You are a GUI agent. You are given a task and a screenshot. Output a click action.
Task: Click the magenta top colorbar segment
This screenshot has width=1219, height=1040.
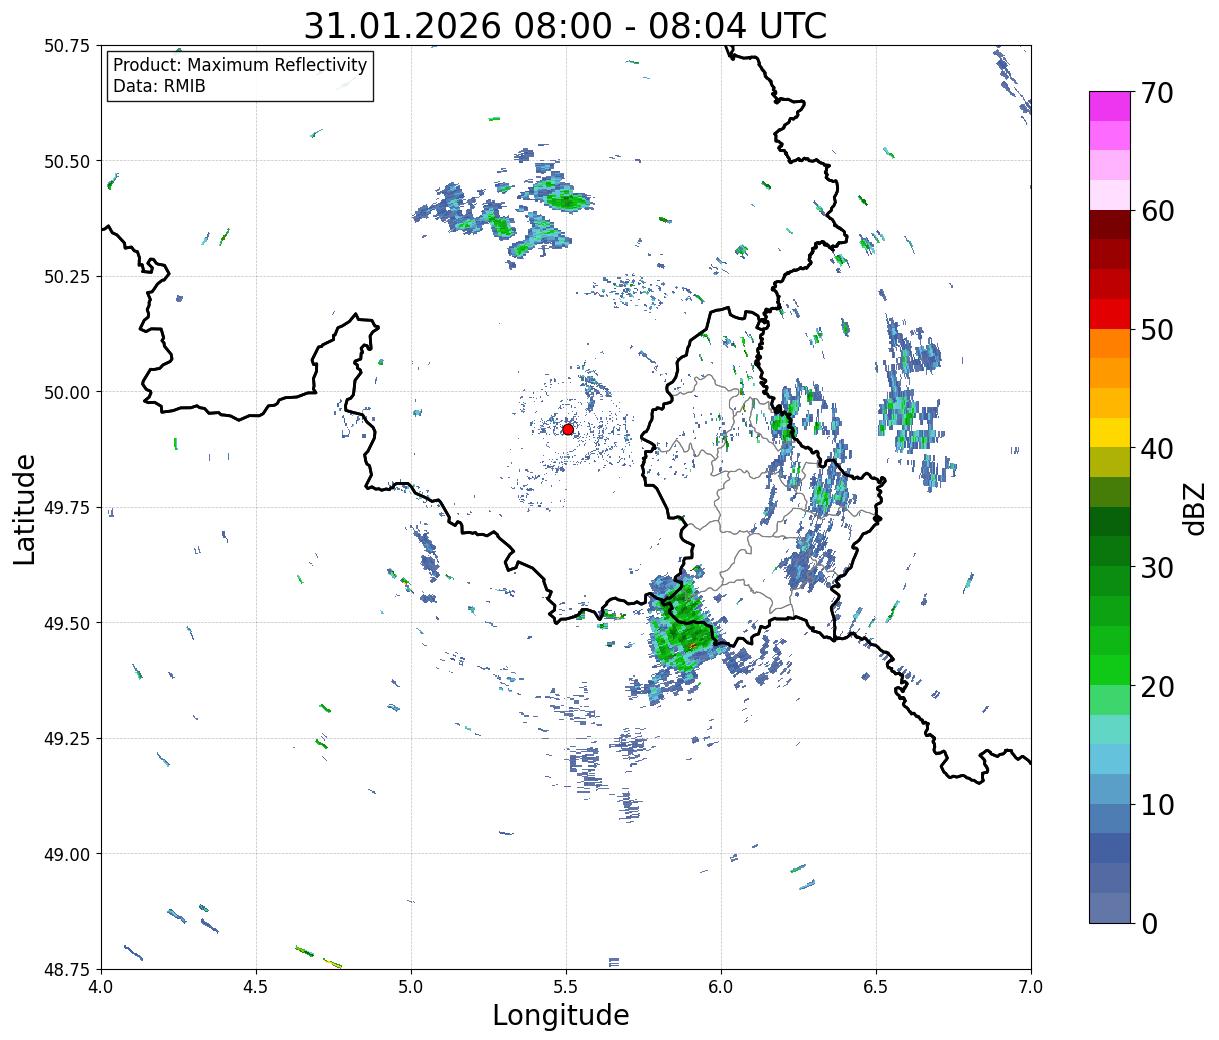(x=1110, y=106)
